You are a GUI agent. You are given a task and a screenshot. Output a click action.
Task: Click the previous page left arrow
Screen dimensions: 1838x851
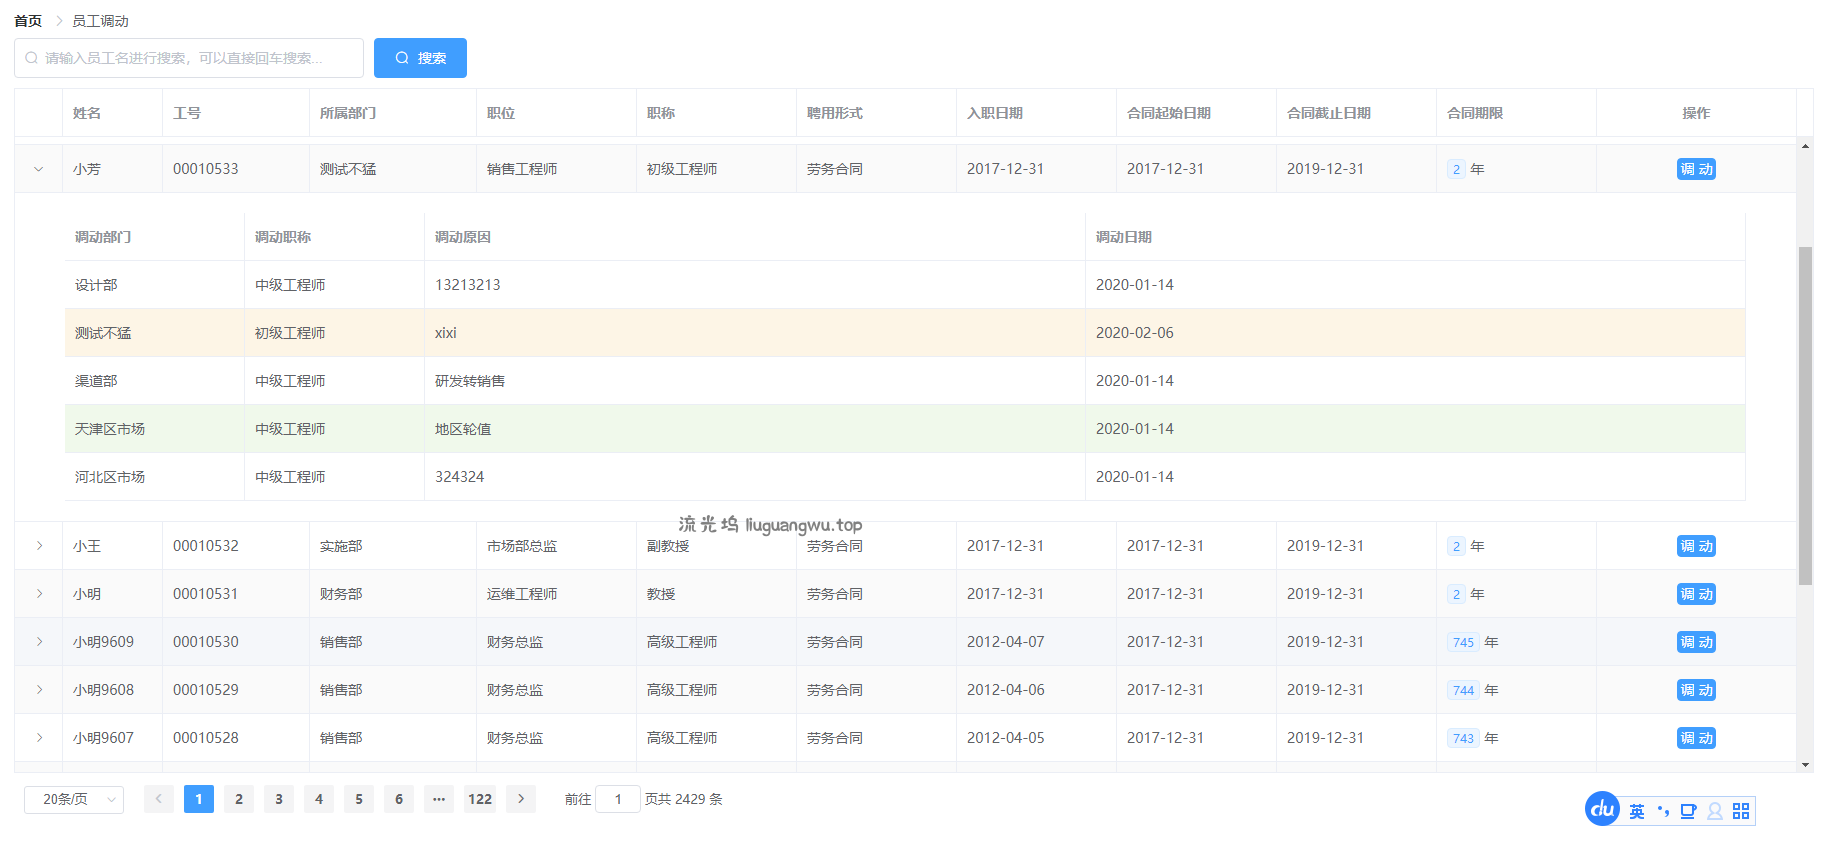click(x=158, y=799)
